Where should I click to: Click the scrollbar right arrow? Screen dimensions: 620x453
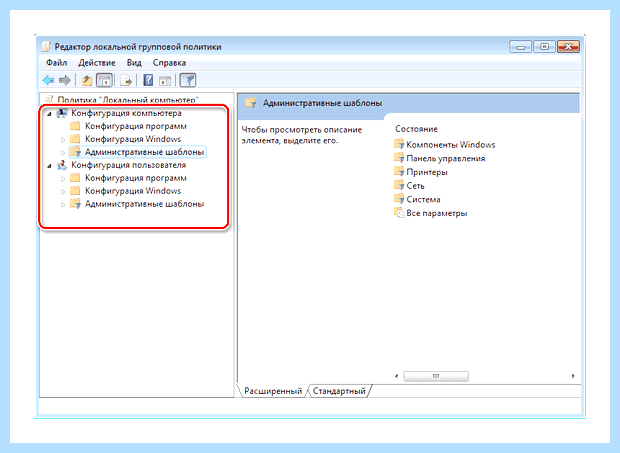(573, 376)
